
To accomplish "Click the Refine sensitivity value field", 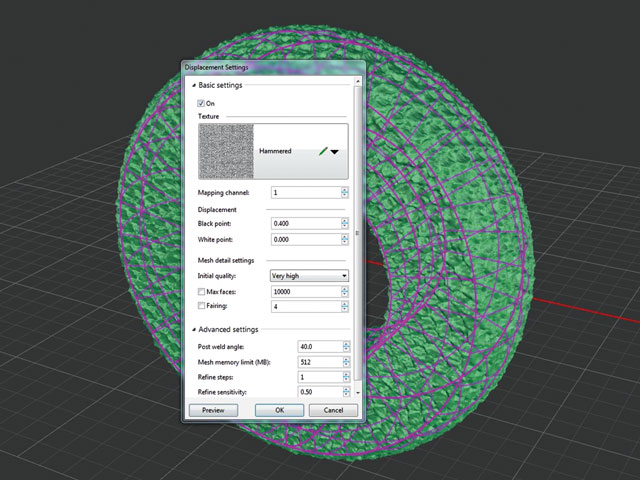I will pyautogui.click(x=320, y=392).
